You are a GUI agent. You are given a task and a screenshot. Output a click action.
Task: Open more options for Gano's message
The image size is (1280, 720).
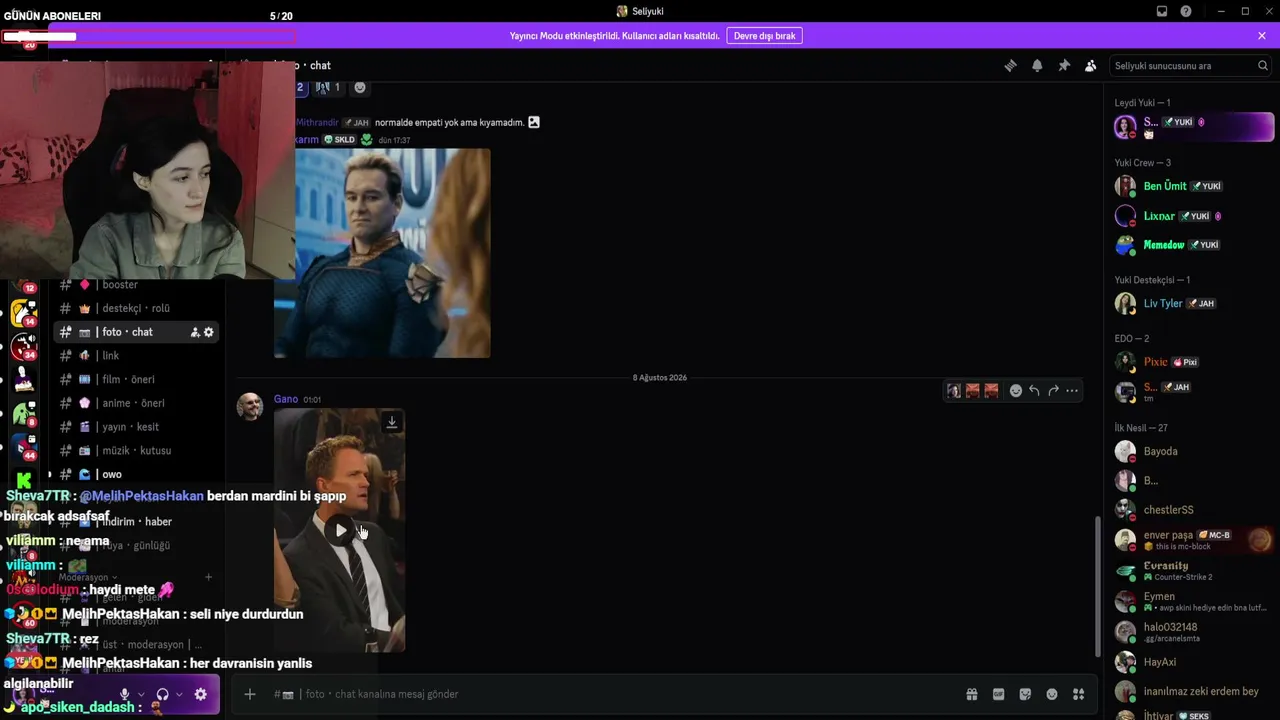1072,391
